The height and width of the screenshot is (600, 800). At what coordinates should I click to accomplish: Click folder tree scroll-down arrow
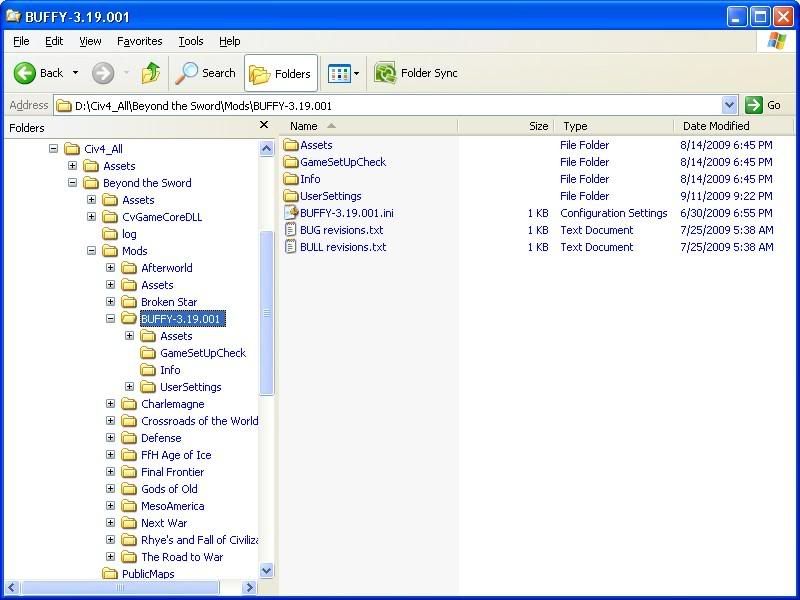pyautogui.click(x=266, y=570)
